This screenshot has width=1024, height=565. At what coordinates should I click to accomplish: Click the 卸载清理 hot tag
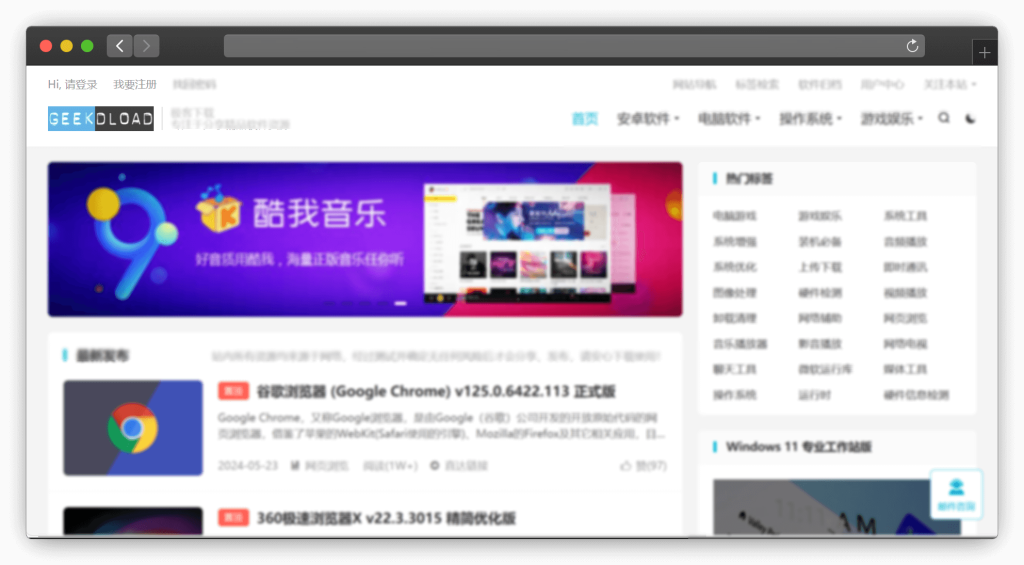coord(735,318)
